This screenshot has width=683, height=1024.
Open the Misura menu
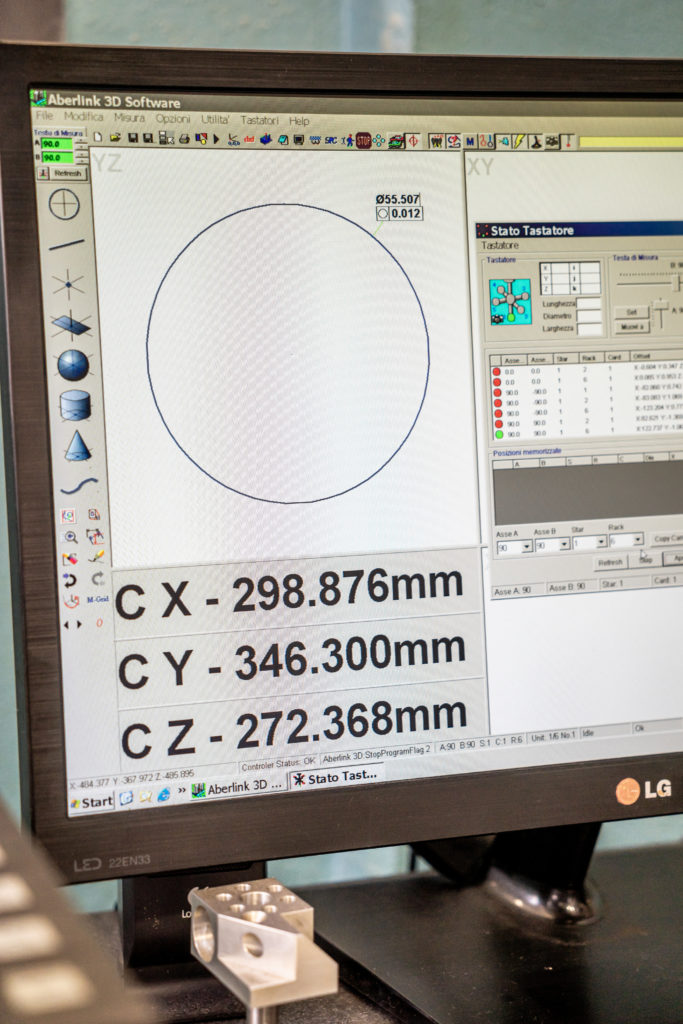point(129,118)
